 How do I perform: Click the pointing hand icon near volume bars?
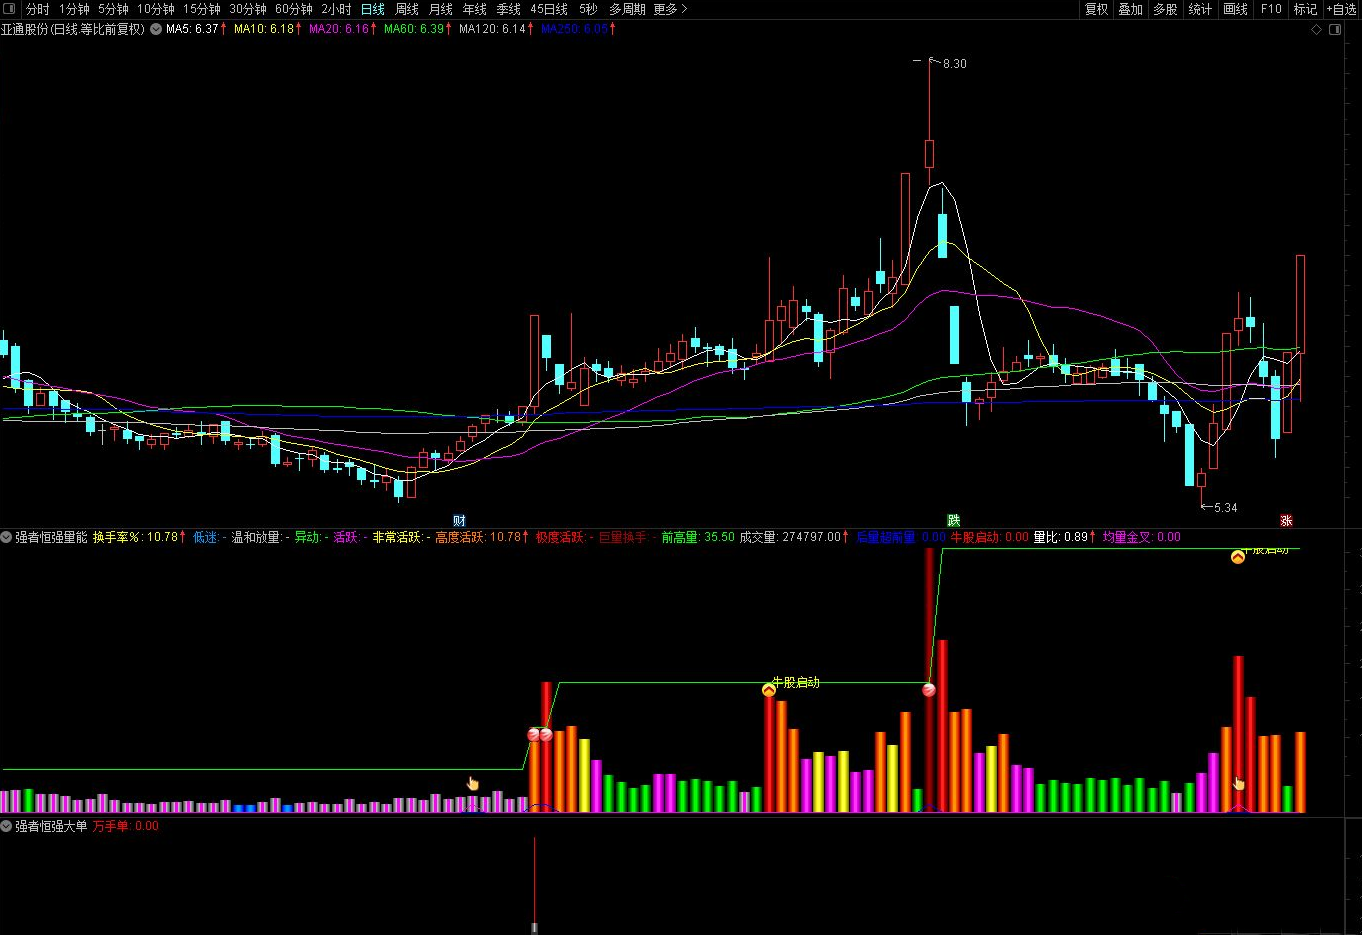tap(473, 783)
